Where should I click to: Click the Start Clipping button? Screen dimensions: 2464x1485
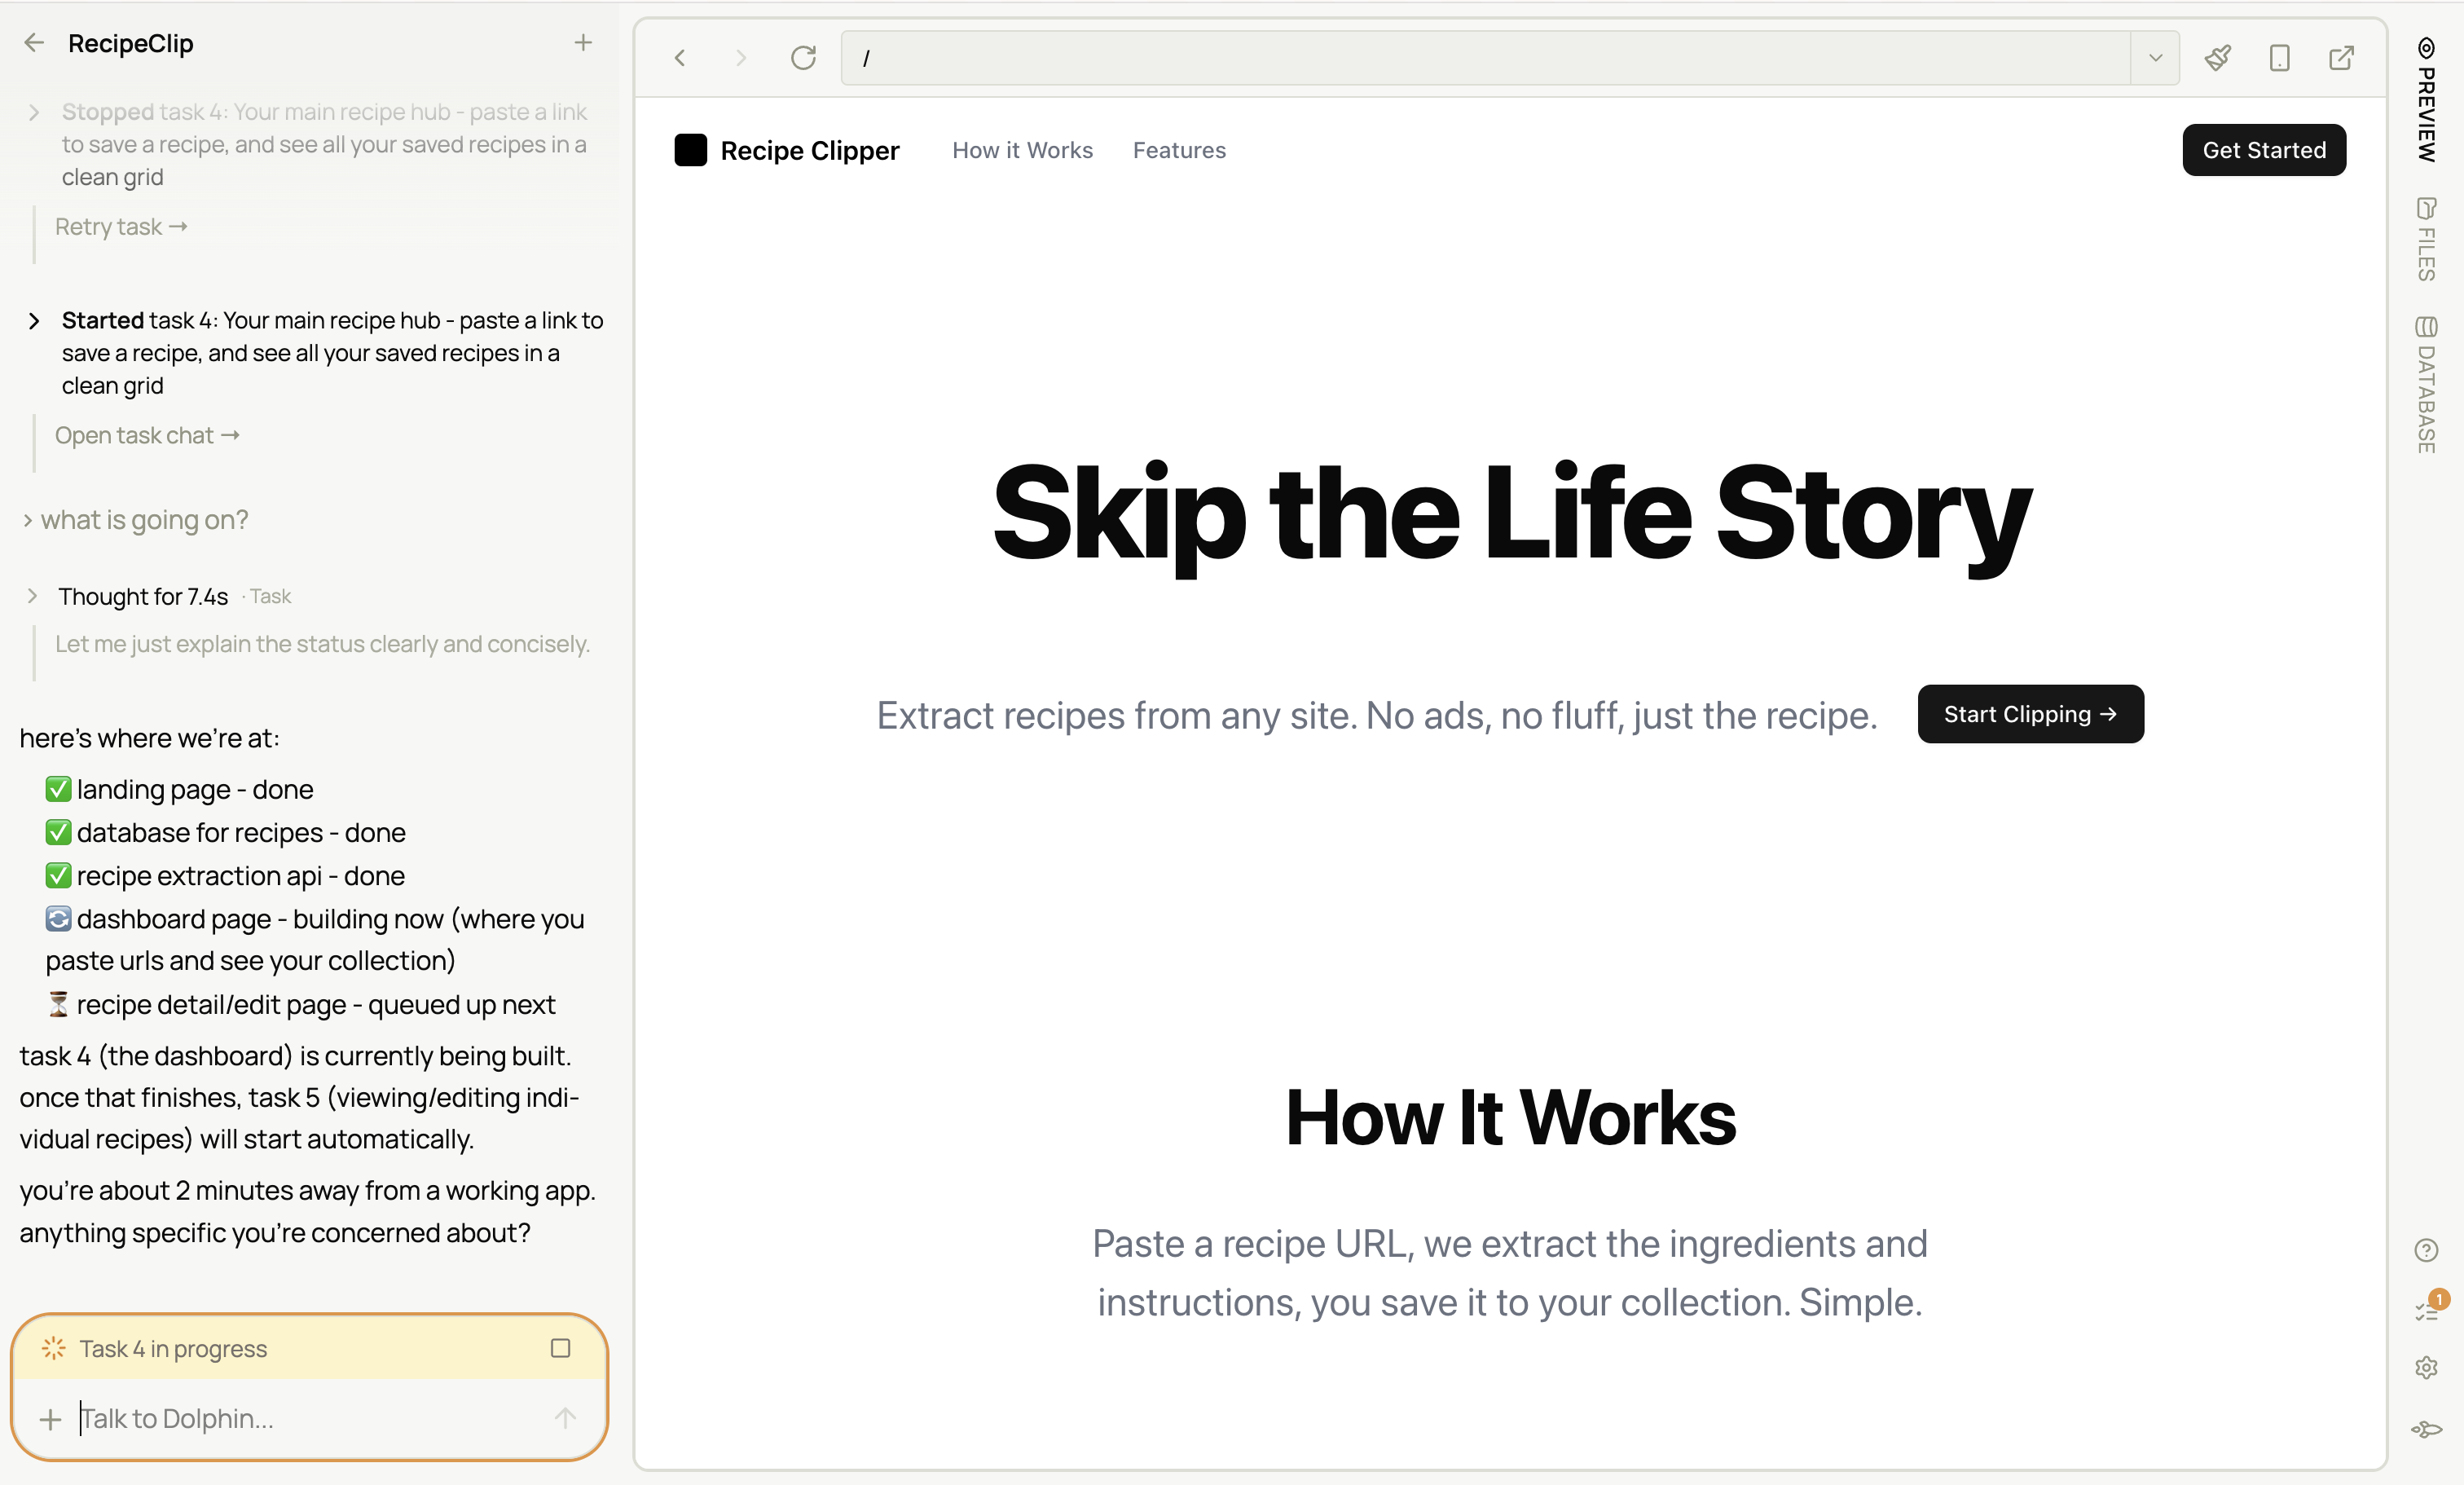[x=2030, y=714]
